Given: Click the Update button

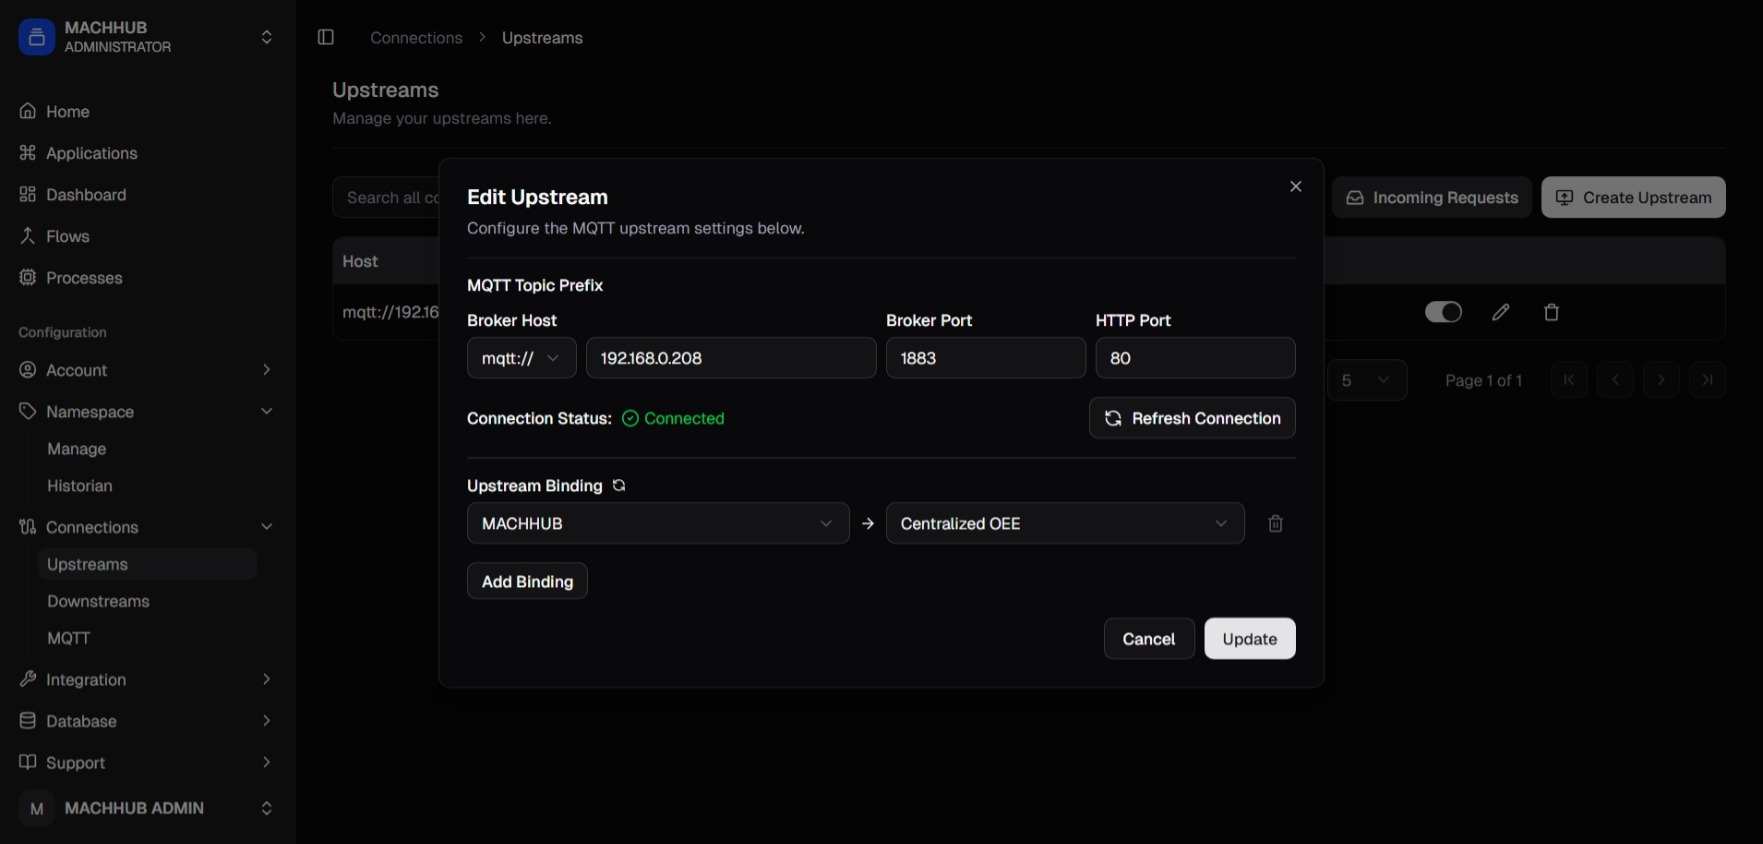Looking at the screenshot, I should (x=1250, y=639).
